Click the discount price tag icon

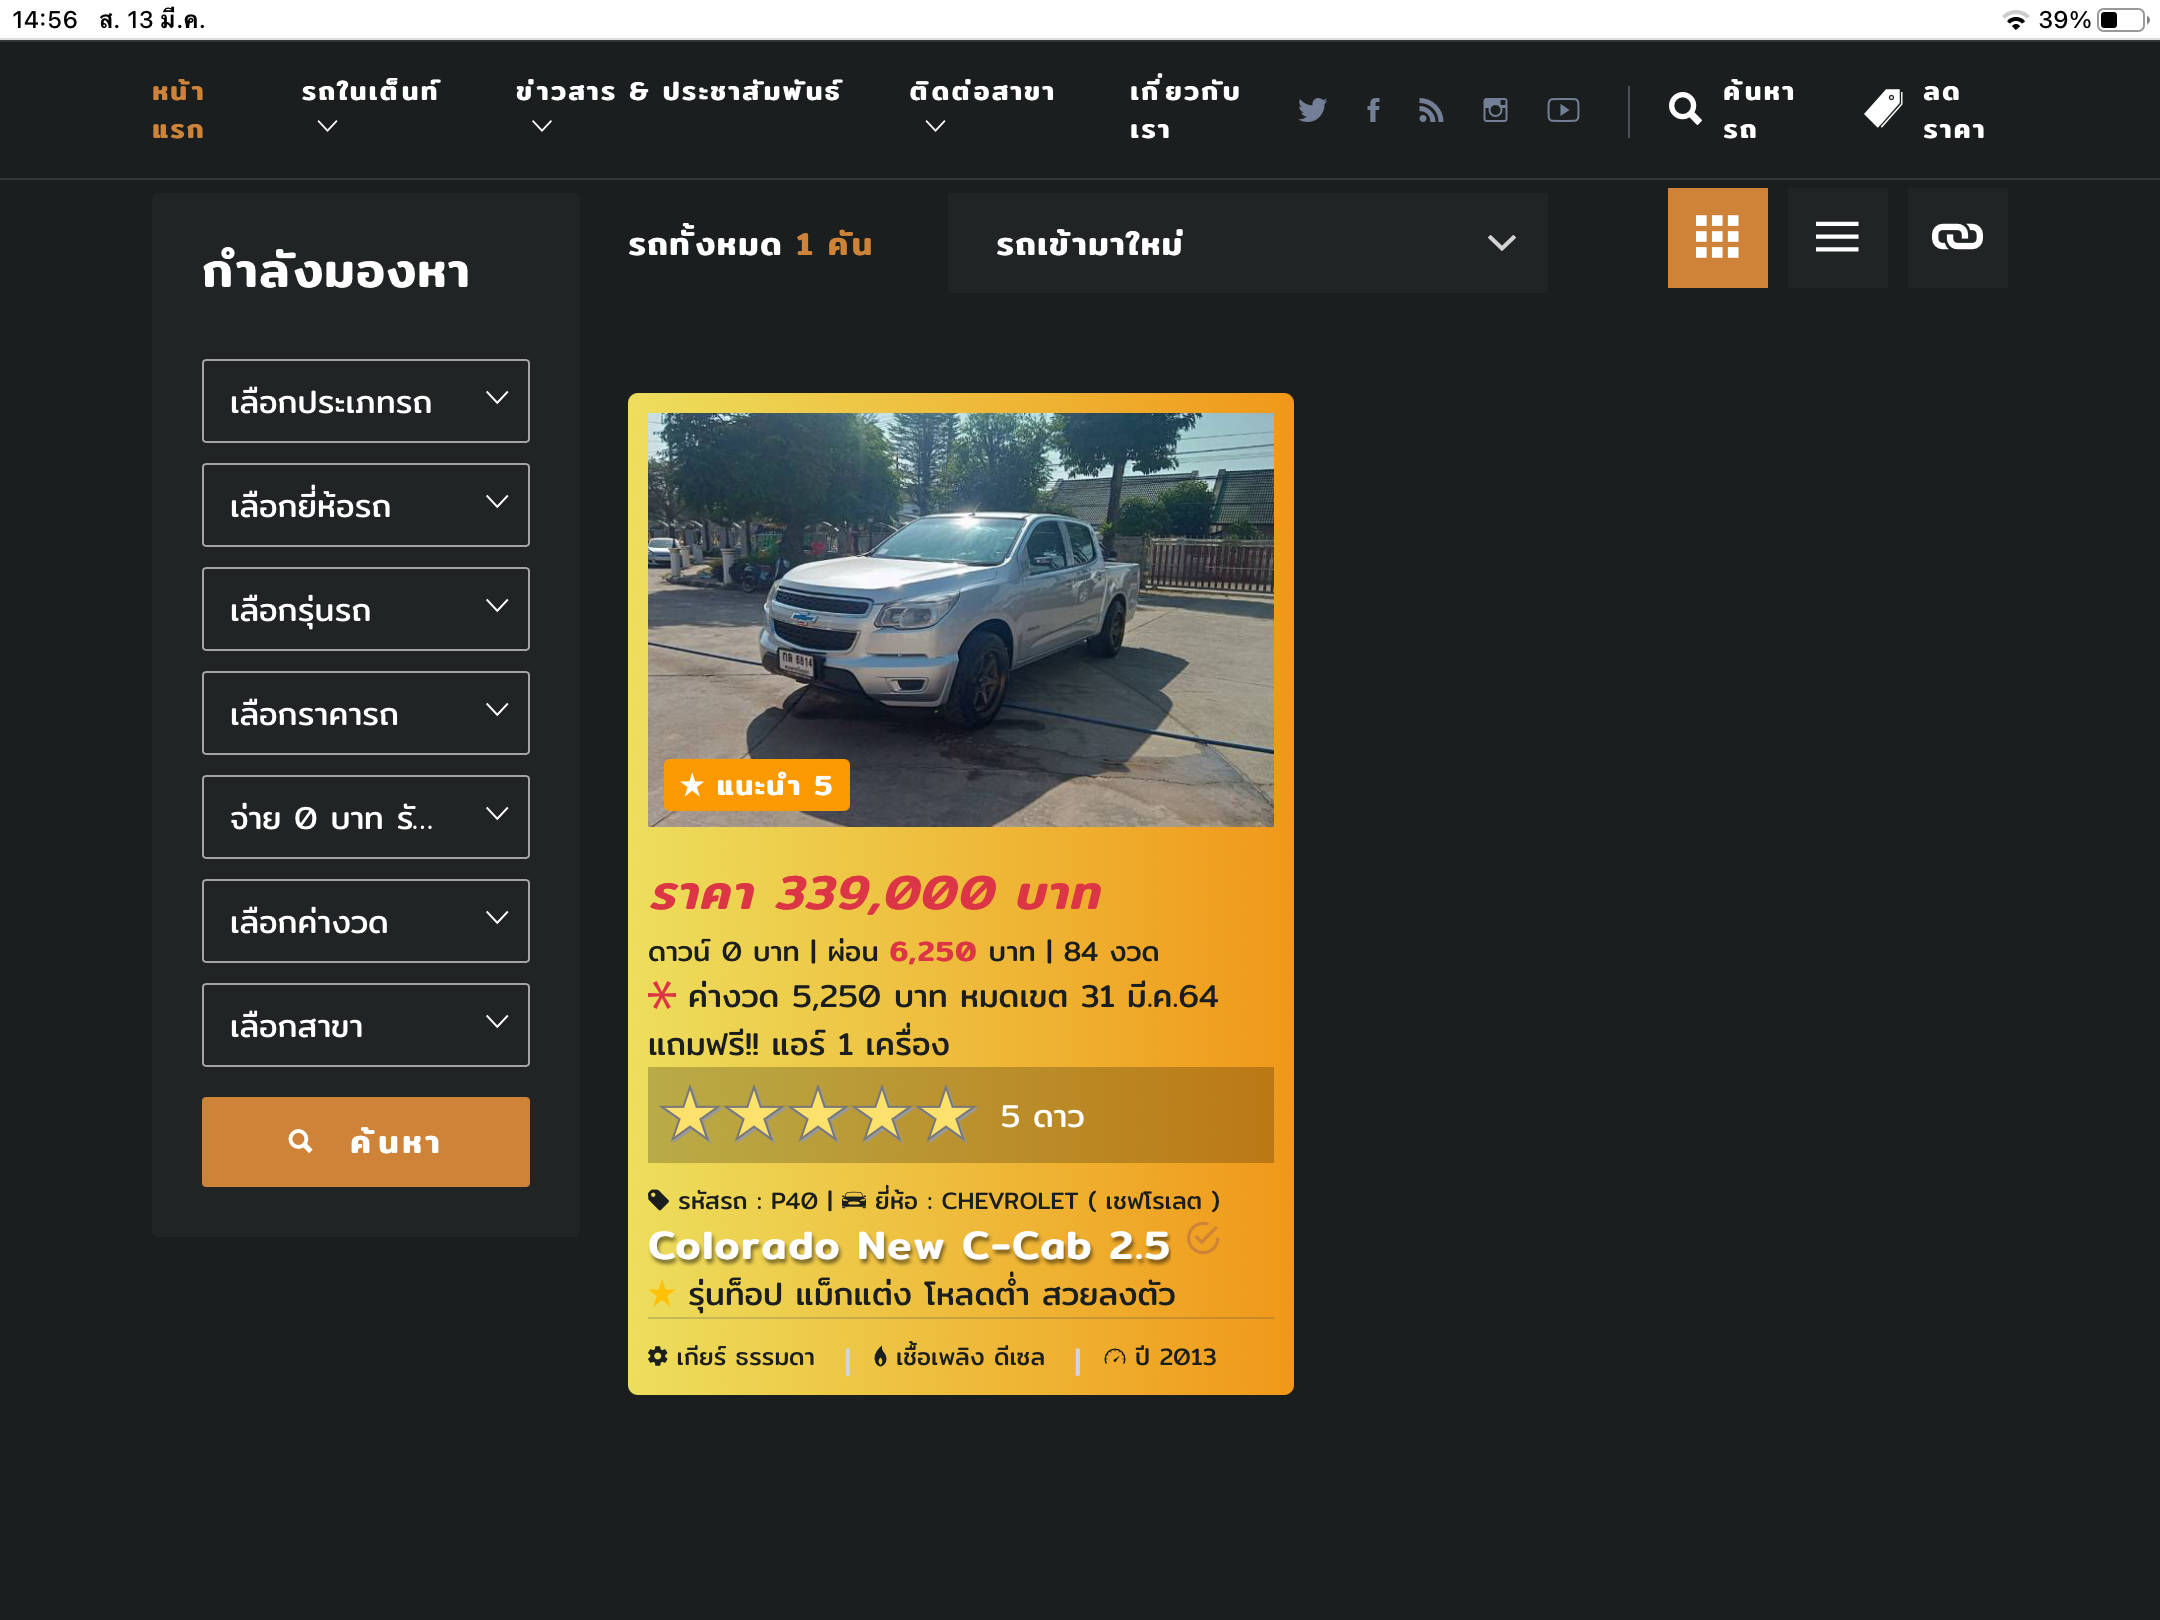click(x=1884, y=109)
